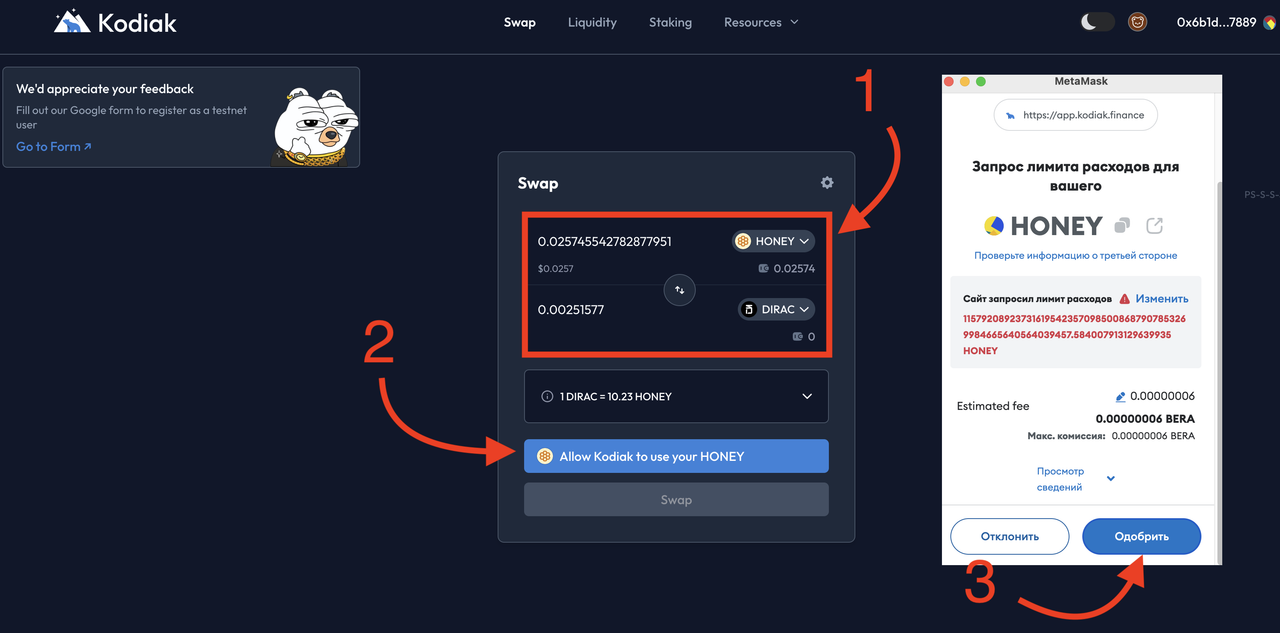The image size is (1280, 633).
Task: Open the Liquidity tab
Action: coord(592,22)
